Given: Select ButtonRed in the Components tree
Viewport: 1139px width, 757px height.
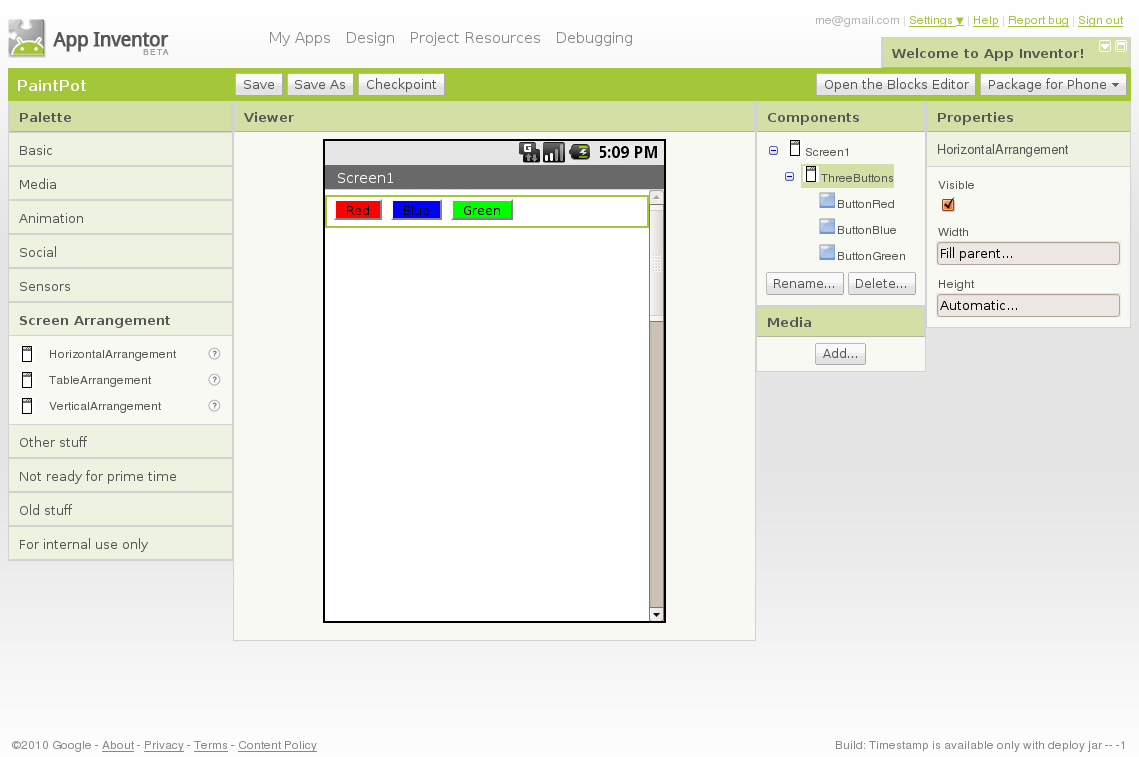Looking at the screenshot, I should pyautogui.click(x=865, y=204).
